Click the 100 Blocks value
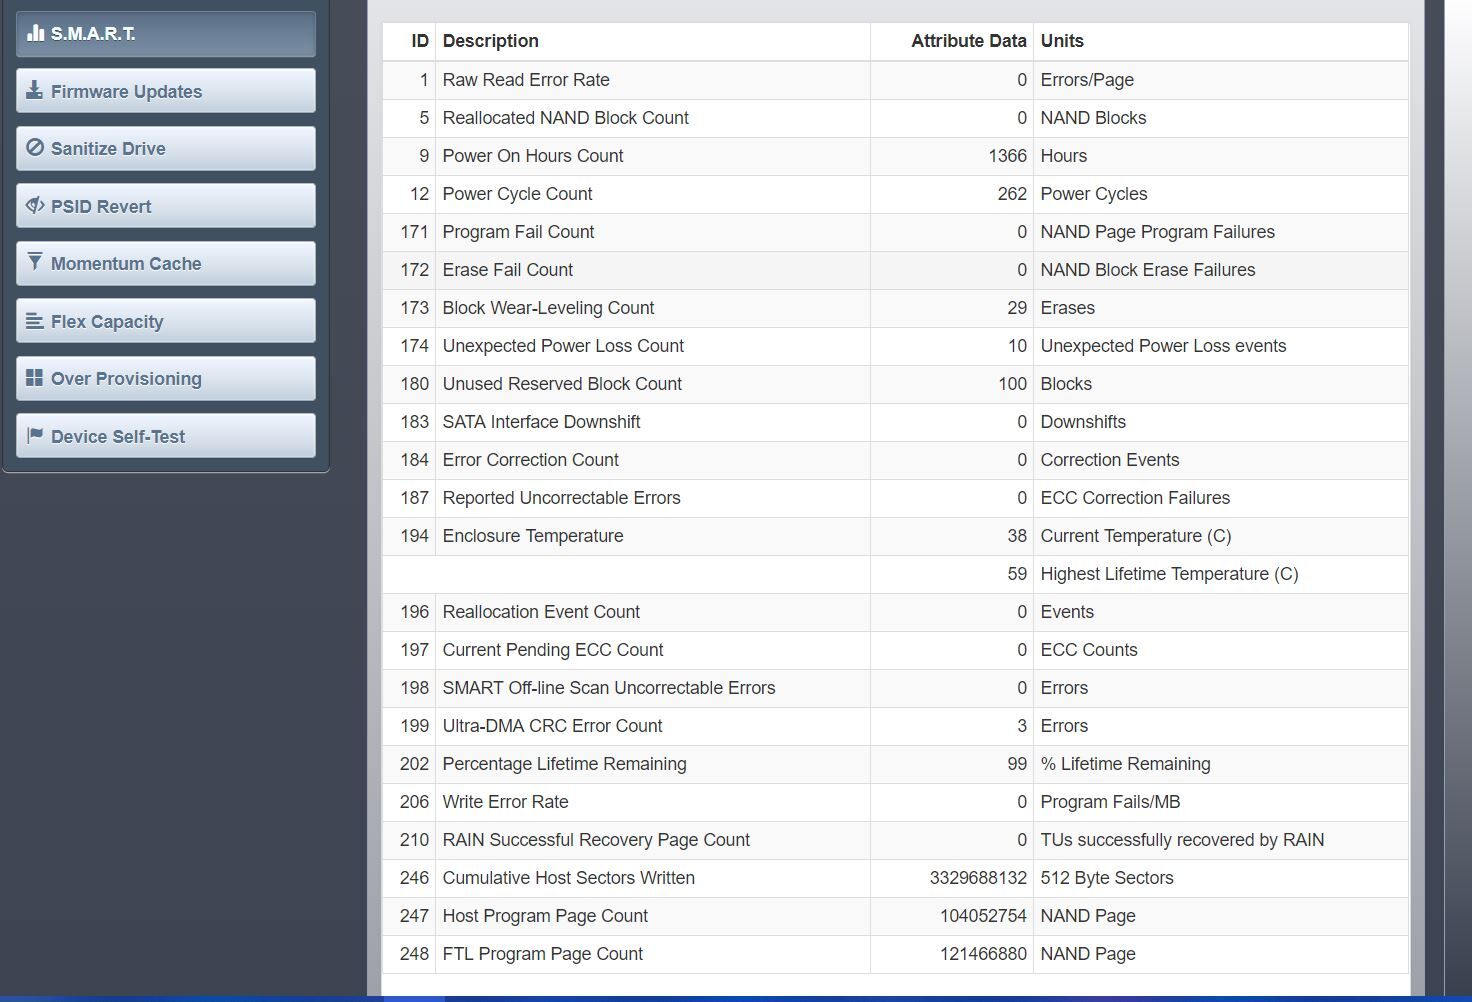Screen dimensions: 1472x1002 point(1012,384)
